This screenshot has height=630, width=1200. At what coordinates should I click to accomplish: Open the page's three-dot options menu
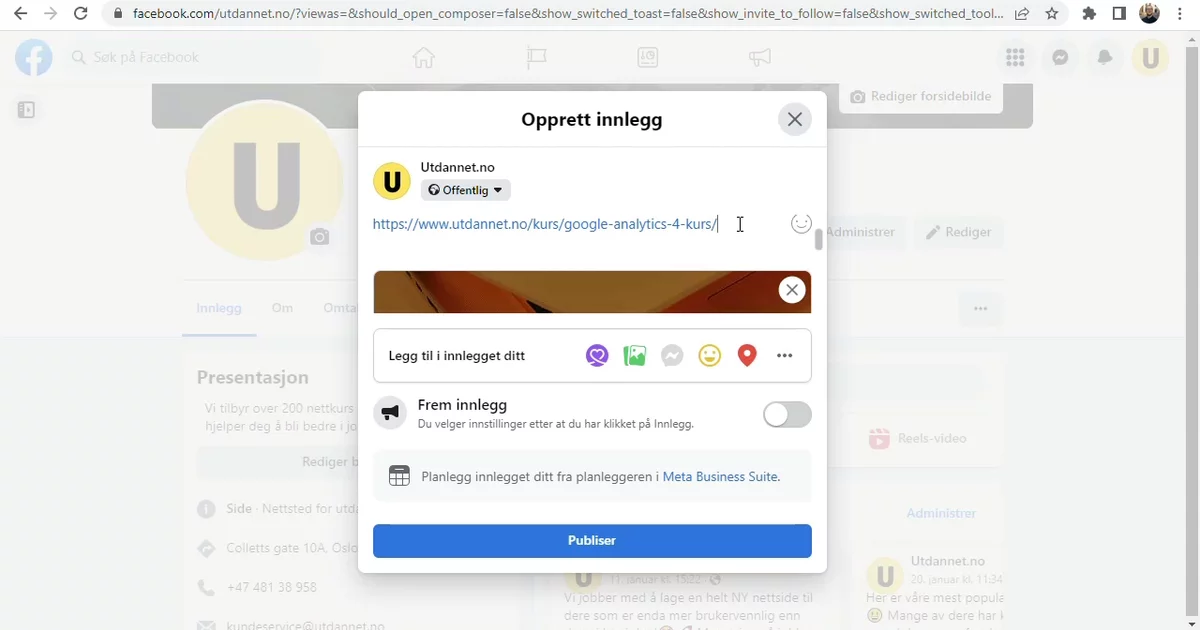981,309
